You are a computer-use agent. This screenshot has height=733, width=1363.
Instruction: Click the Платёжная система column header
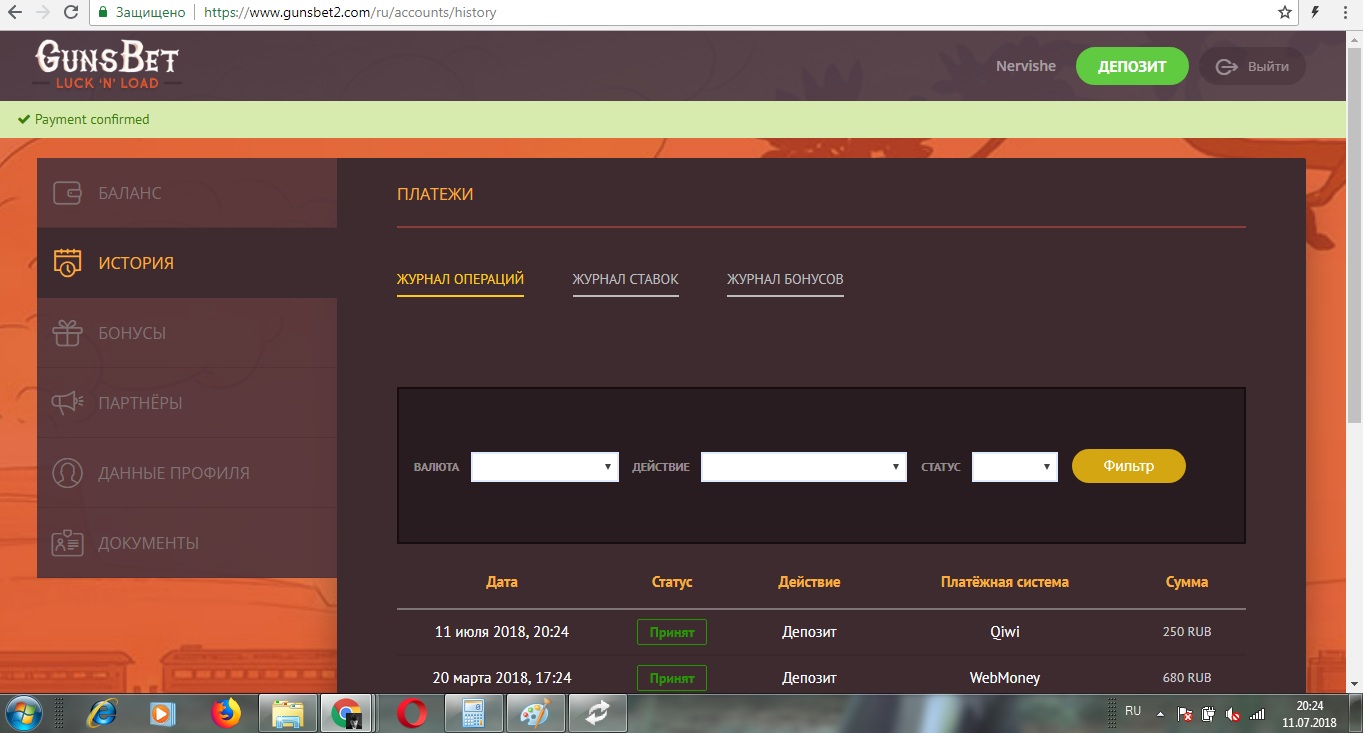(1005, 582)
